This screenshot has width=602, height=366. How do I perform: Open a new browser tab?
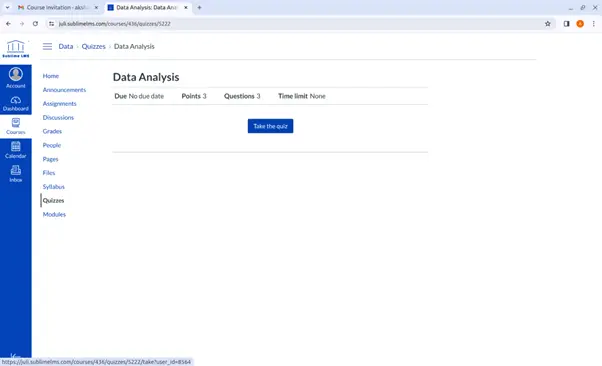pyautogui.click(x=199, y=7)
